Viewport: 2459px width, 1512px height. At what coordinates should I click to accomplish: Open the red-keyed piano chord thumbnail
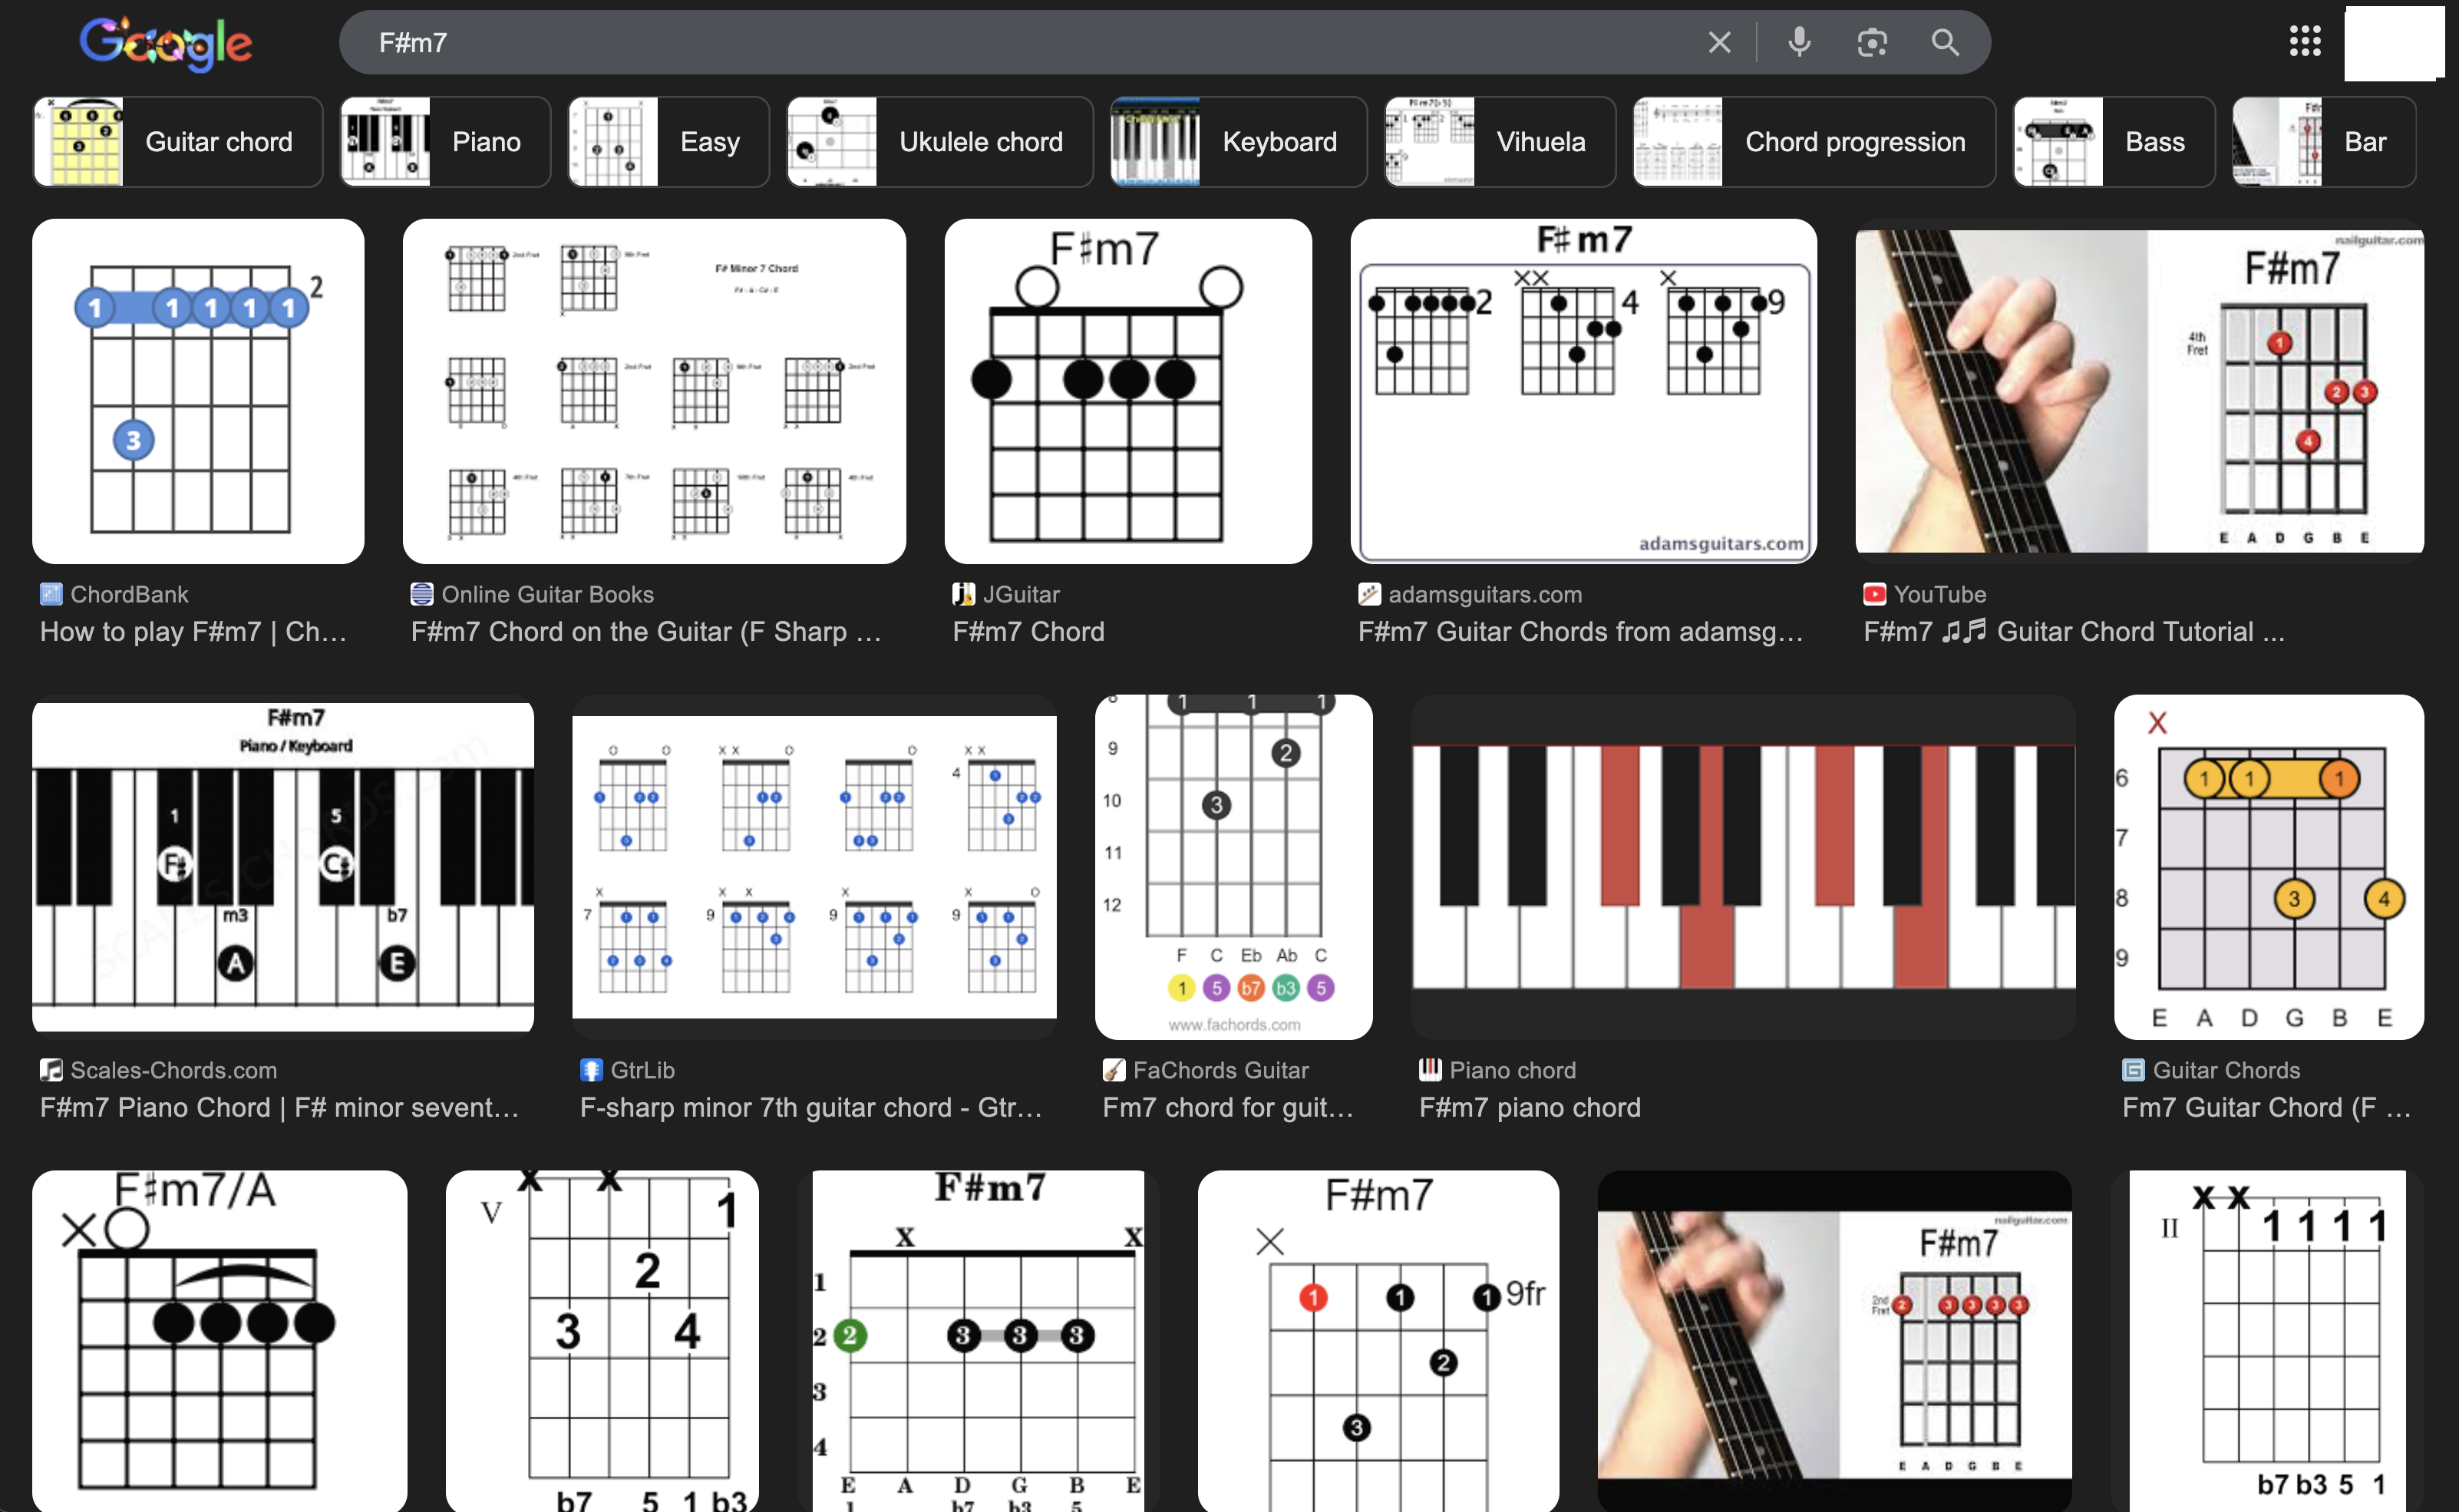pyautogui.click(x=1742, y=866)
